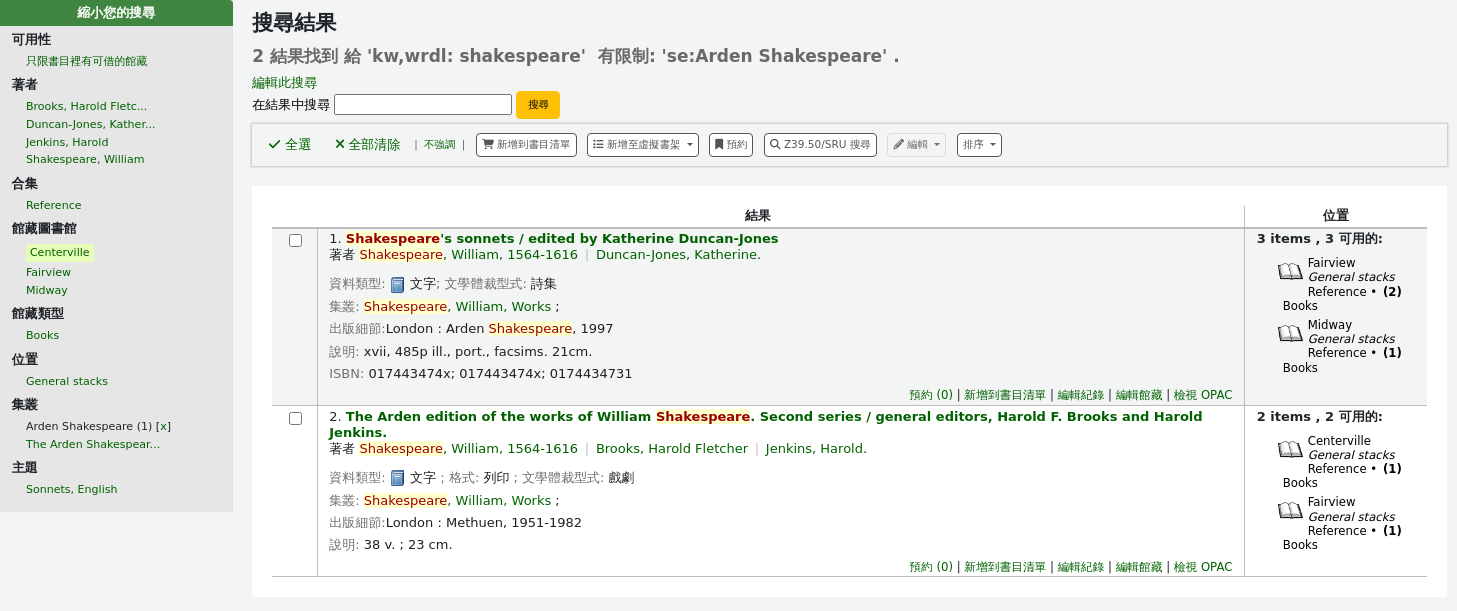Filter by Reference collection
Viewport: 1457px width, 611px height.
pos(54,205)
